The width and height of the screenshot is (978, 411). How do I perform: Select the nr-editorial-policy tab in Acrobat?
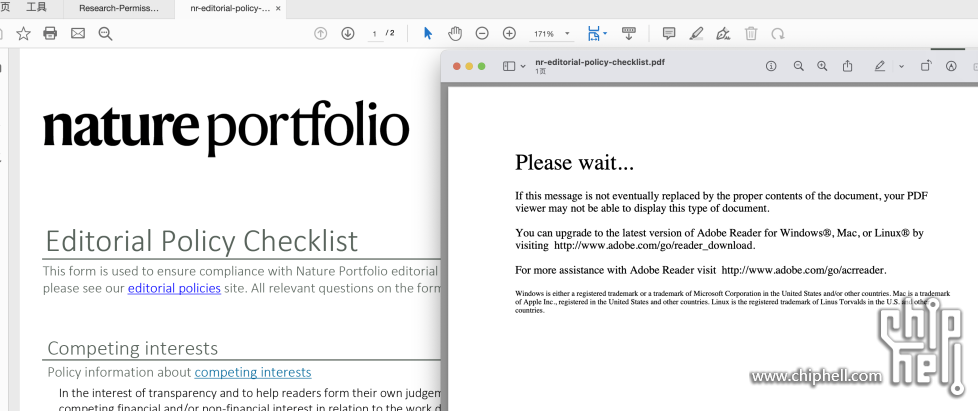tap(230, 9)
